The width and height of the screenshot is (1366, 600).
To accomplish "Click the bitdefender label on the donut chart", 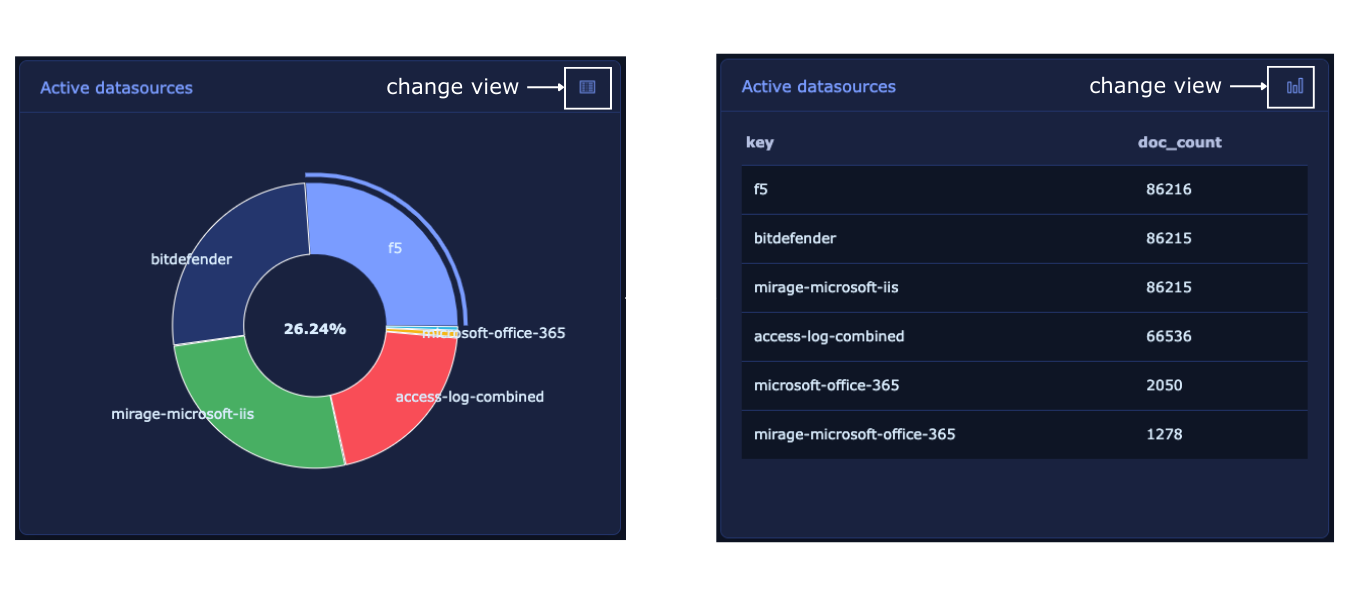I will tap(191, 260).
